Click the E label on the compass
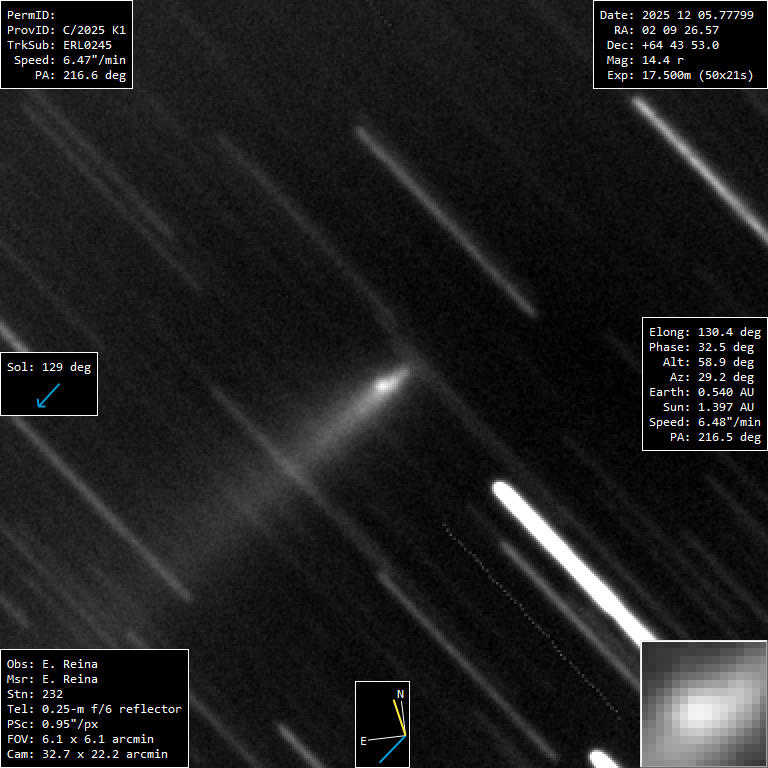The height and width of the screenshot is (768, 768). coord(364,741)
